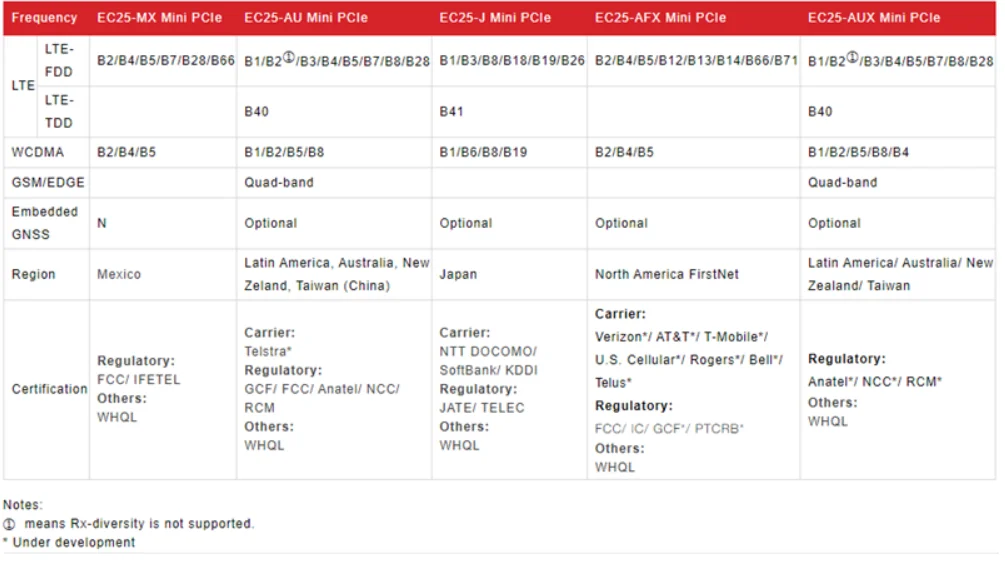Select the North America FirstNet cell

tap(666, 274)
